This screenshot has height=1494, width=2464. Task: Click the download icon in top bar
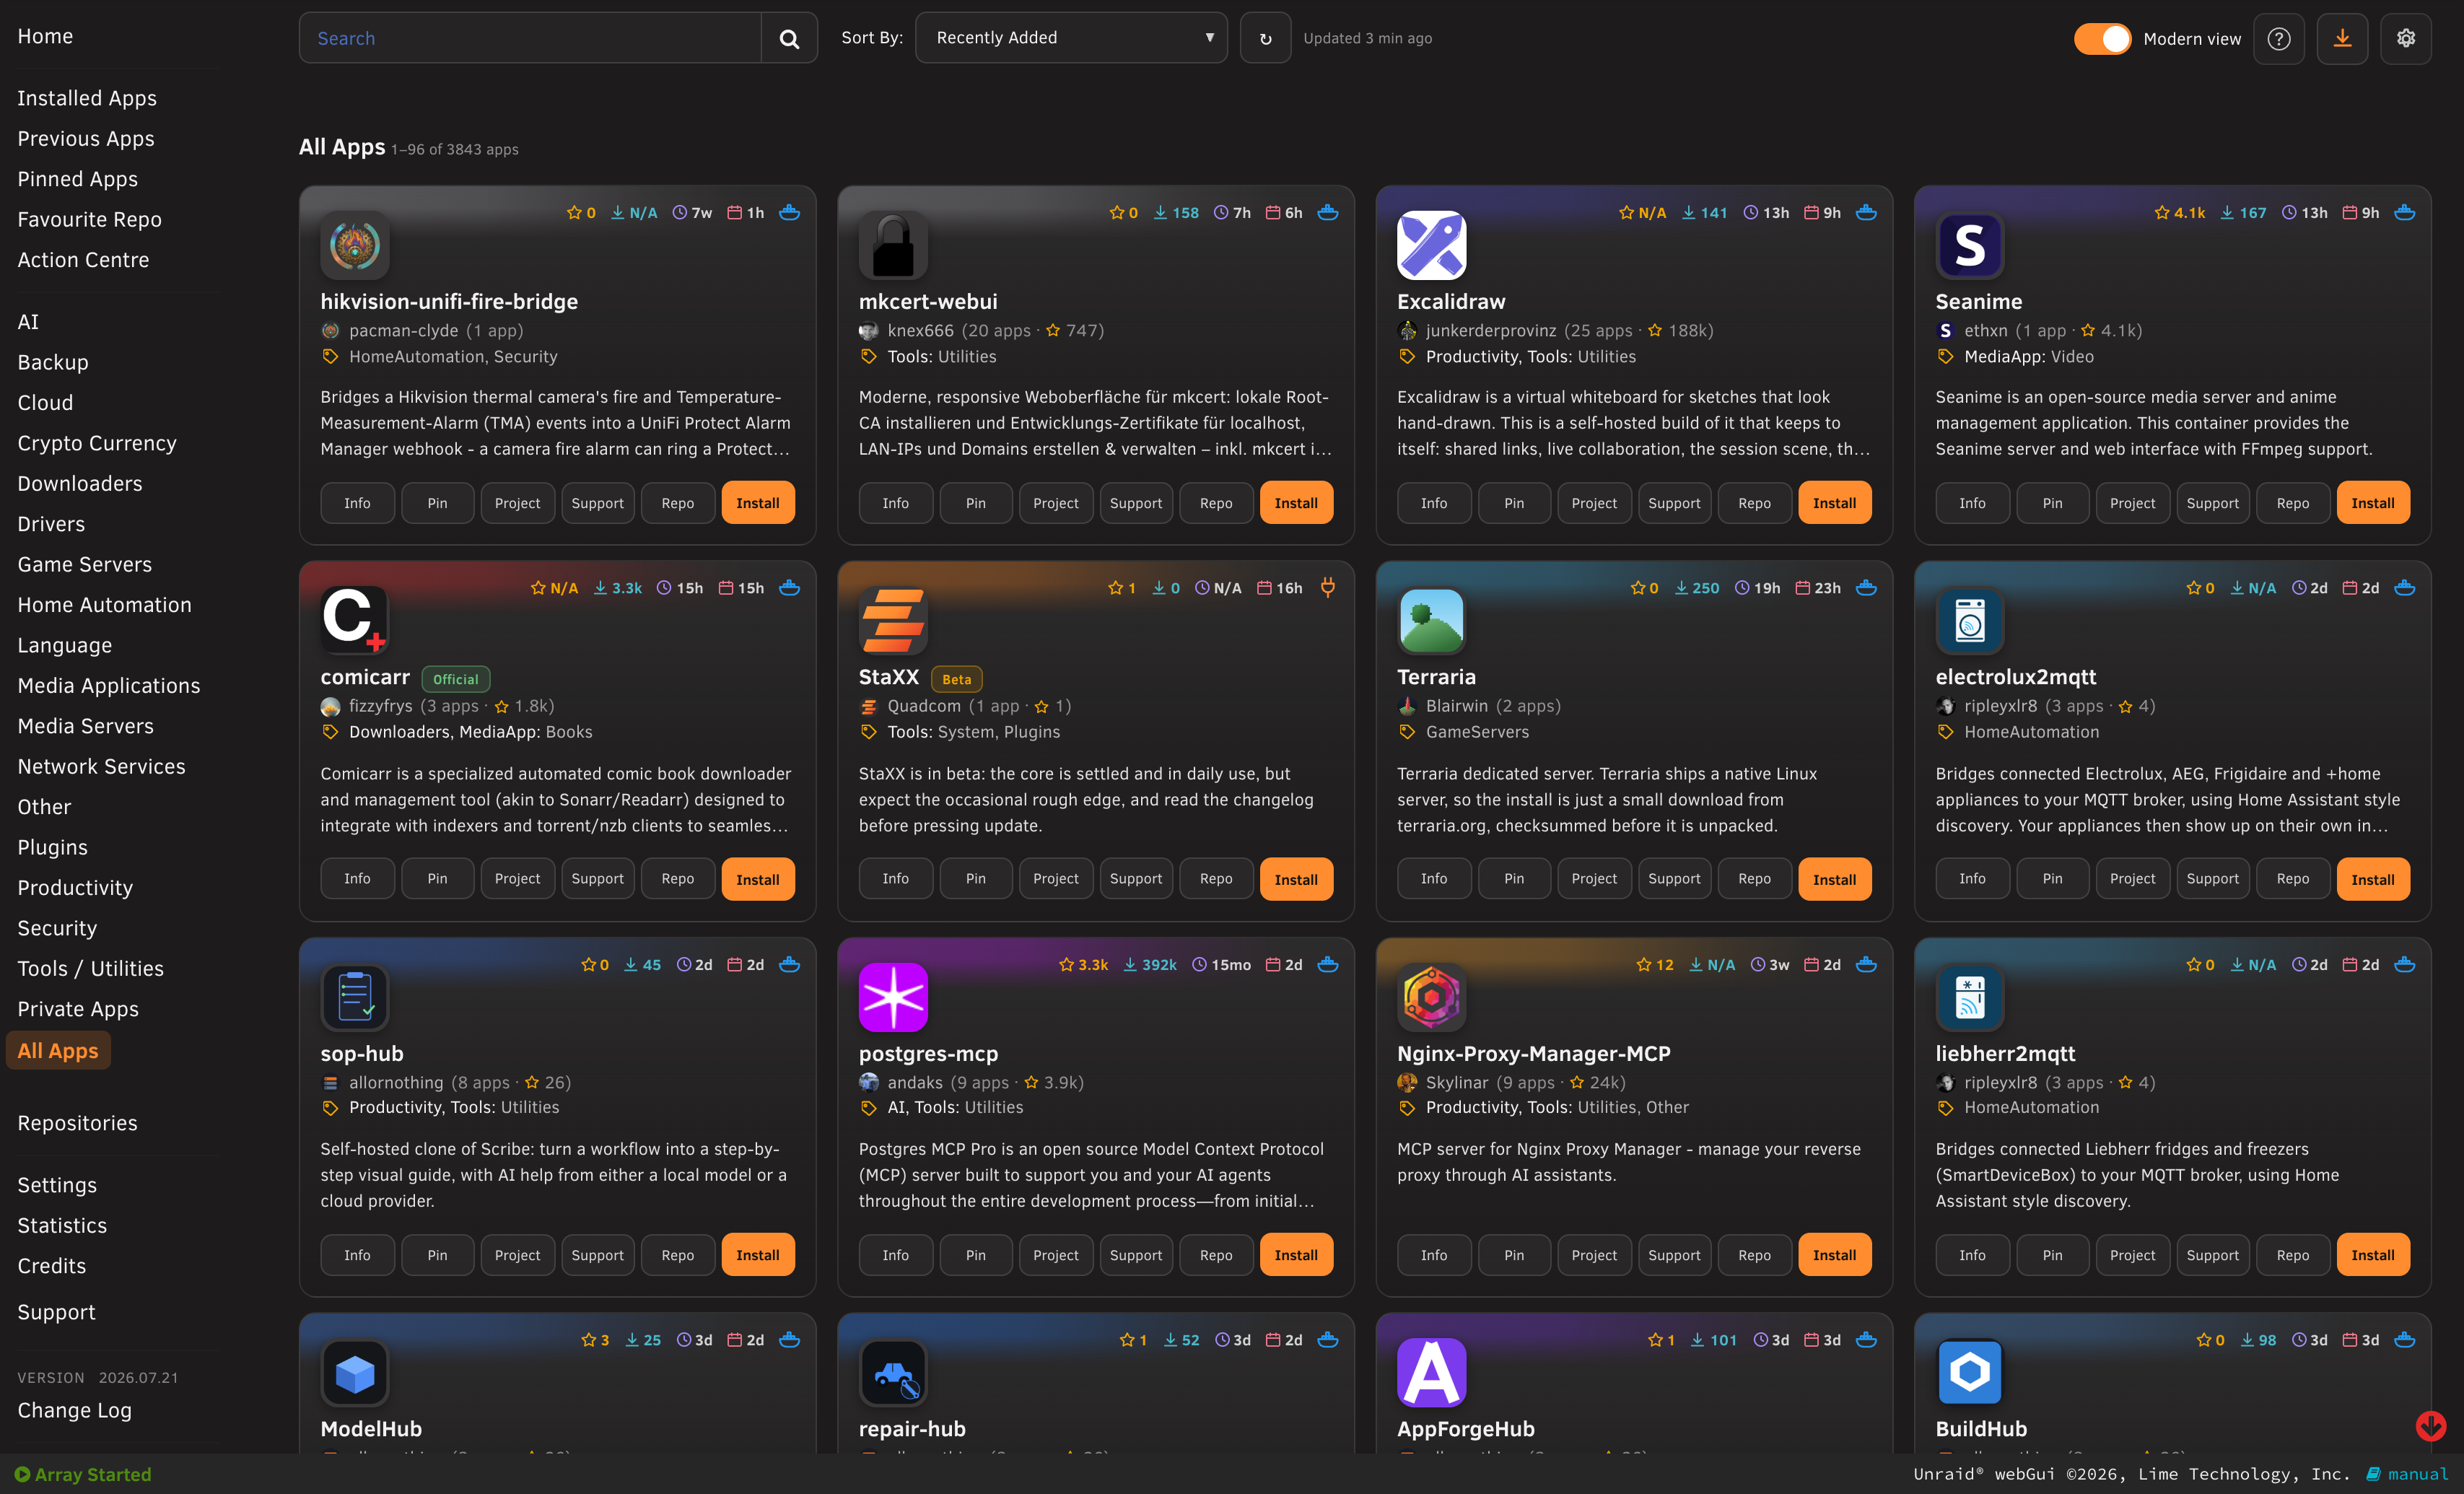(2342, 38)
